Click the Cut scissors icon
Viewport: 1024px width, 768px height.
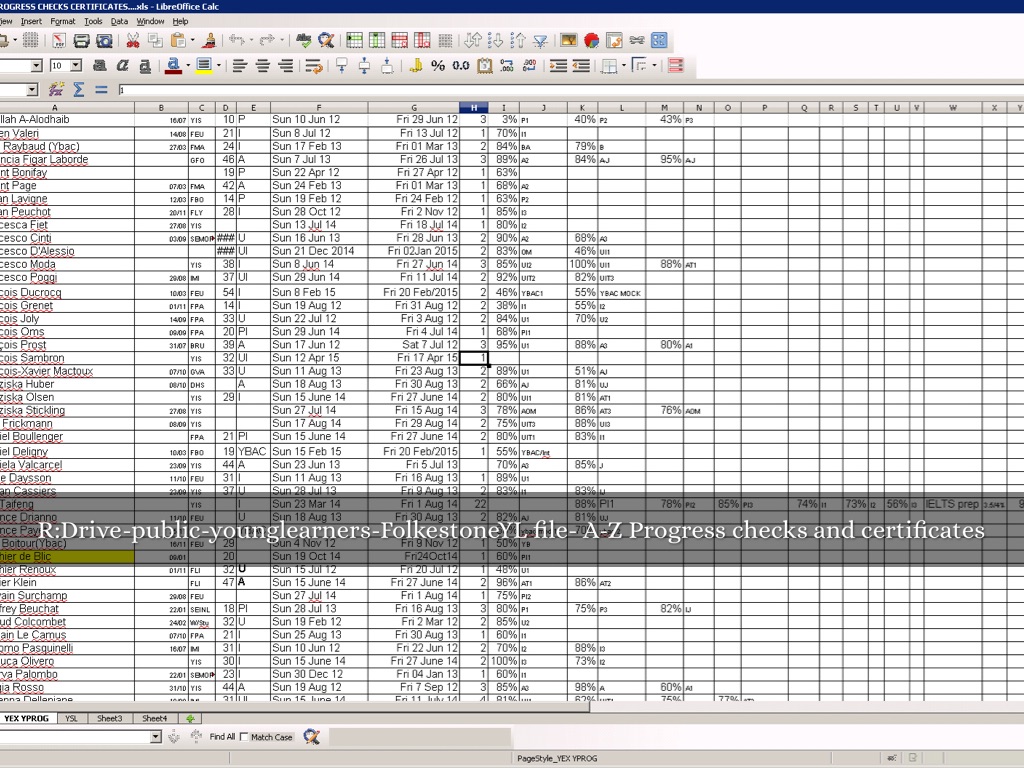tap(132, 41)
